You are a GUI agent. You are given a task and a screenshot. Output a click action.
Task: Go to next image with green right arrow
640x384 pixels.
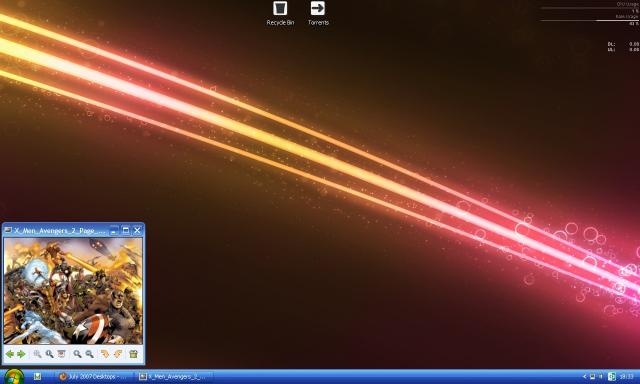(21, 354)
